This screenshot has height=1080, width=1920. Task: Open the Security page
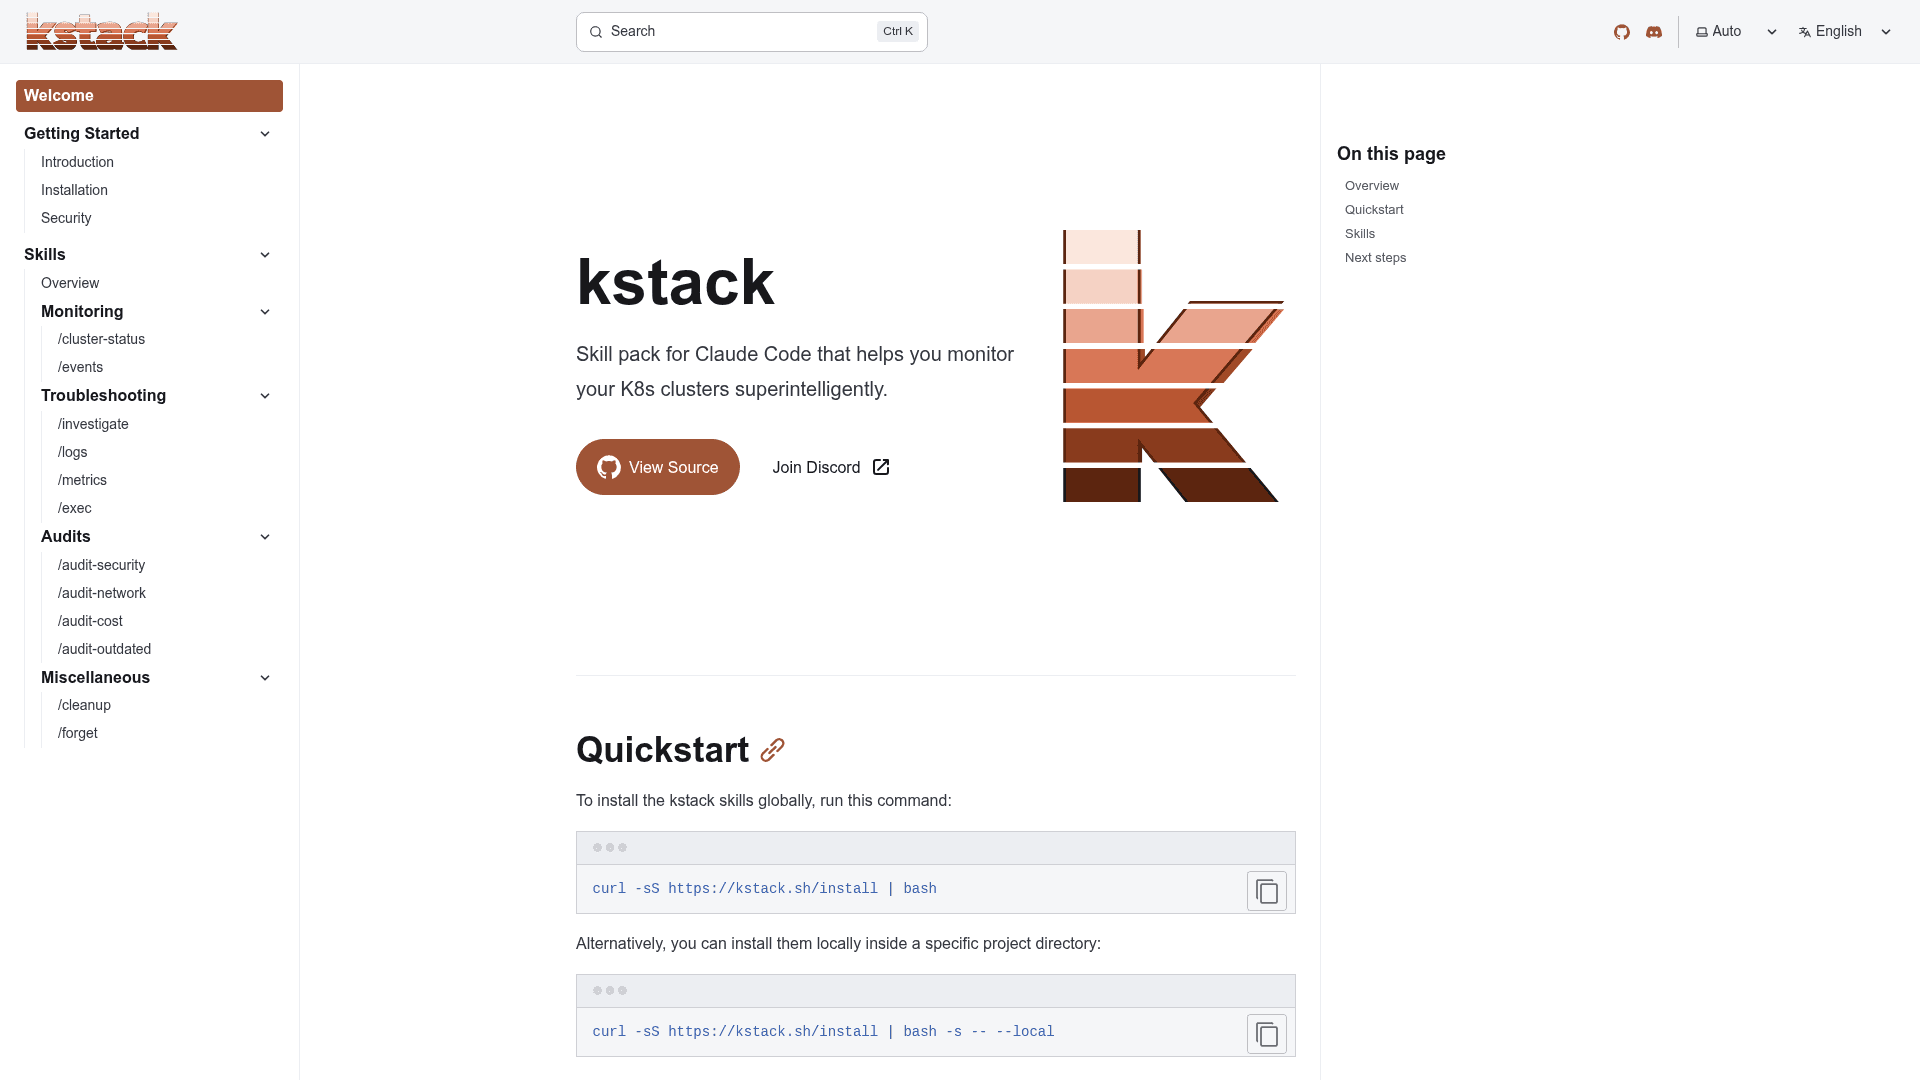point(66,218)
